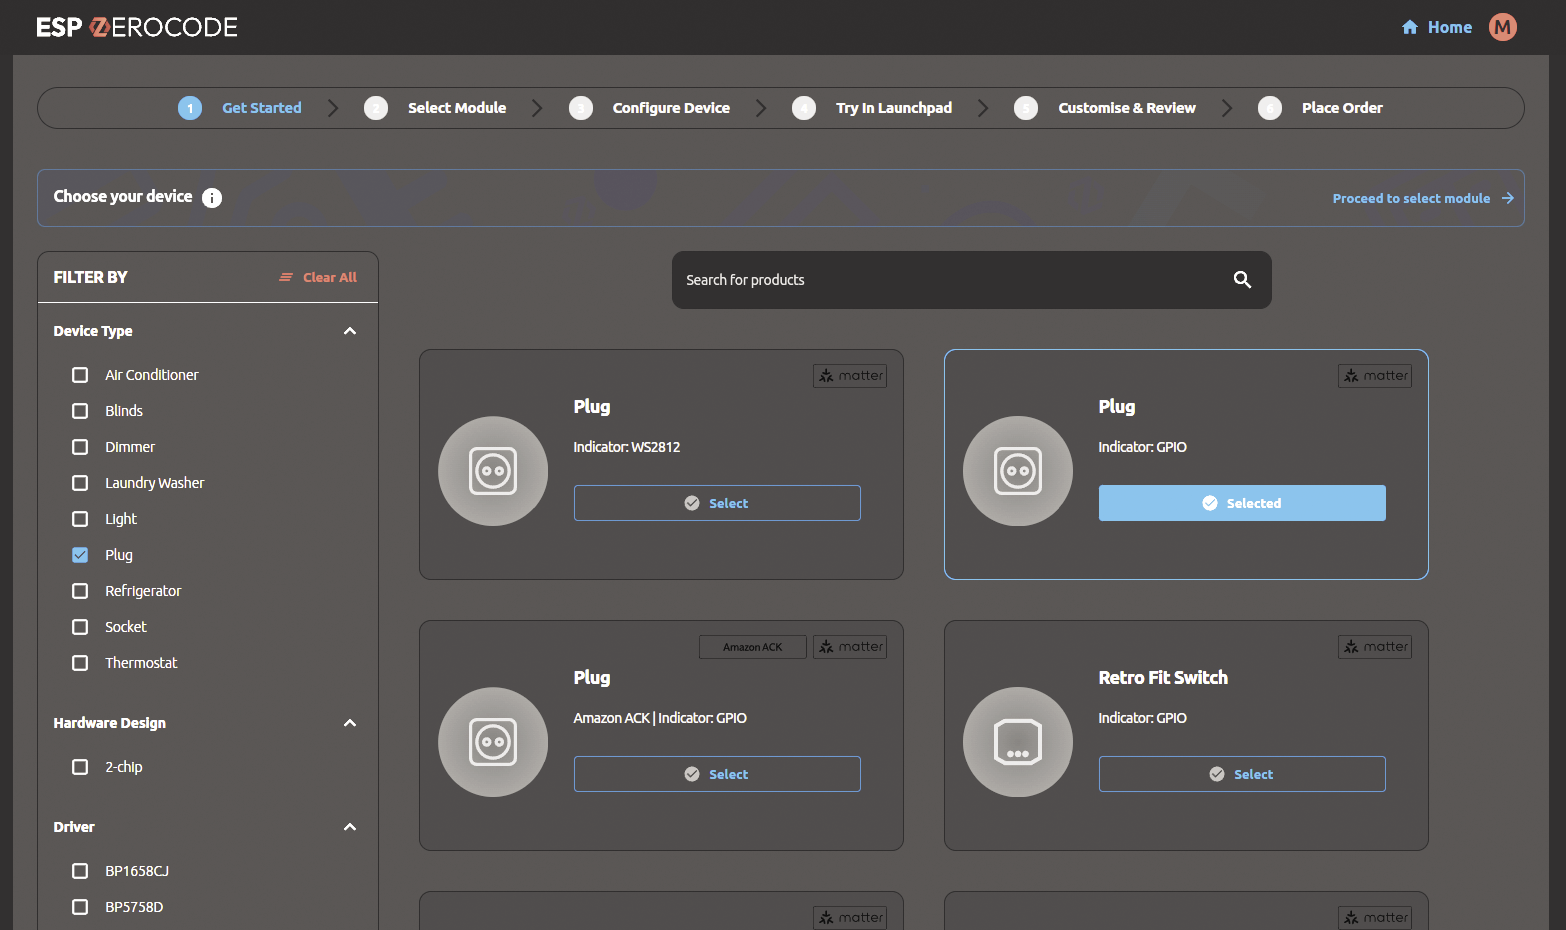
Task: Click step 3 circle for Configure Device
Action: click(581, 108)
